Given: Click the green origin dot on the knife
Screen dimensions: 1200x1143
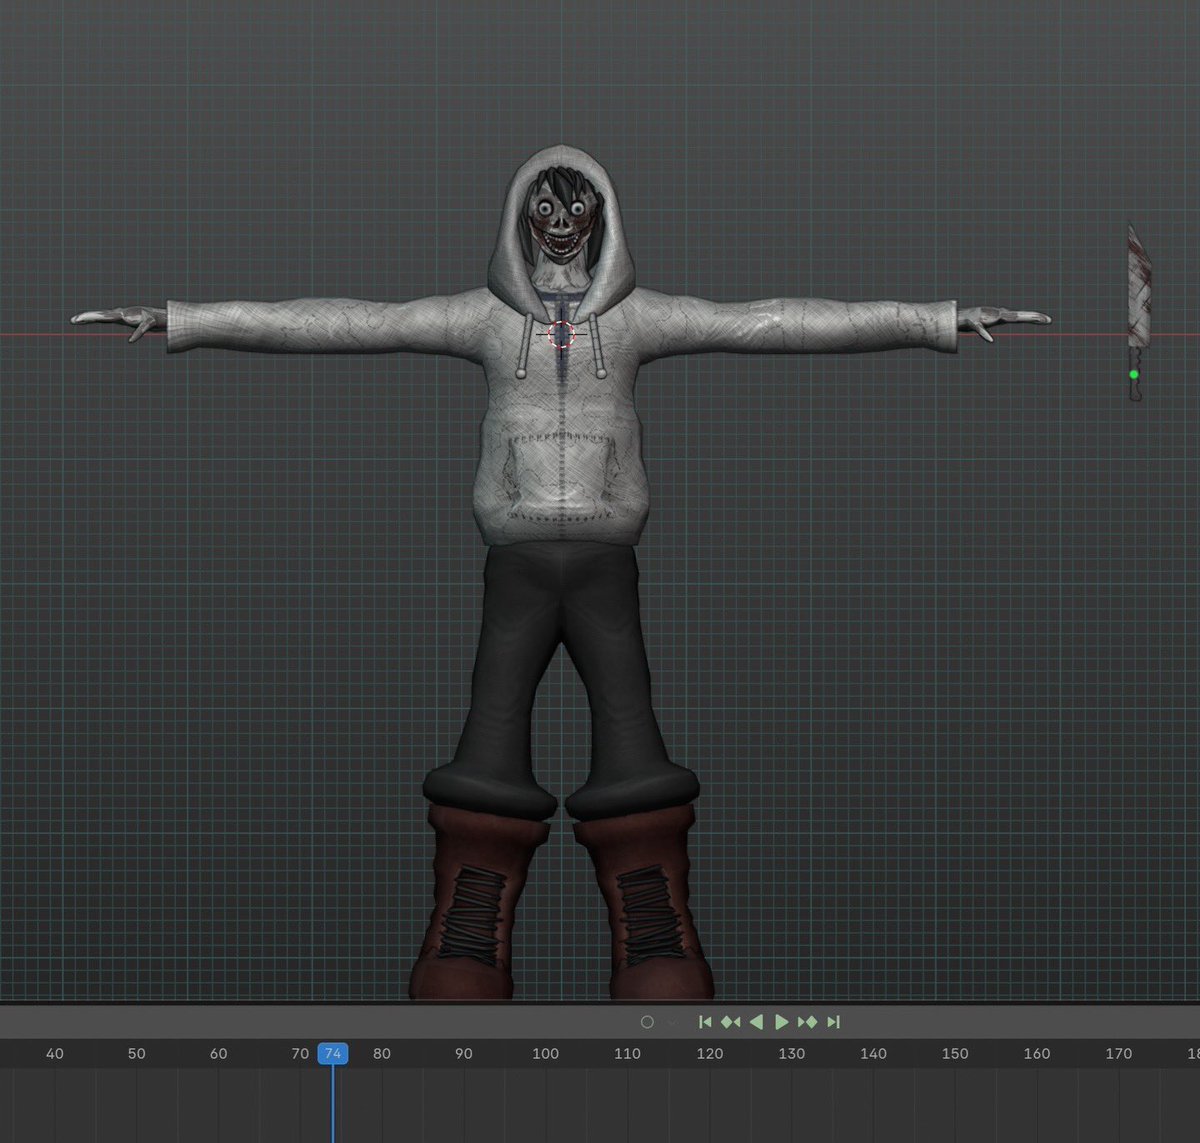Looking at the screenshot, I should 1134,375.
